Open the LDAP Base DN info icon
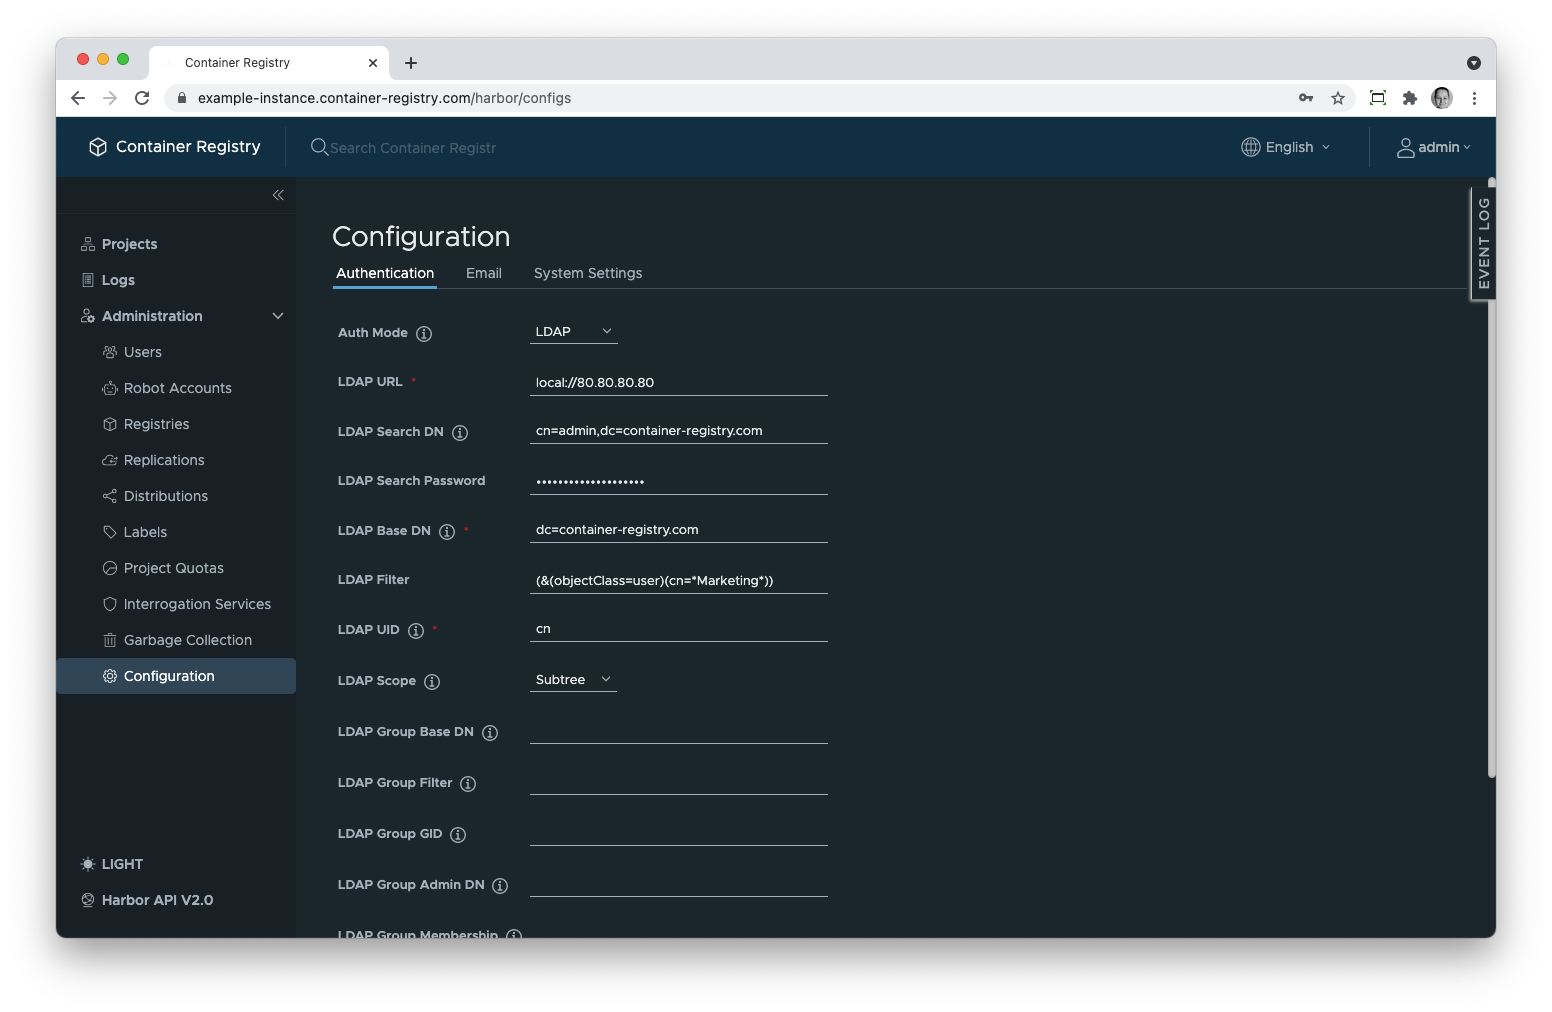This screenshot has height=1012, width=1552. (x=447, y=532)
